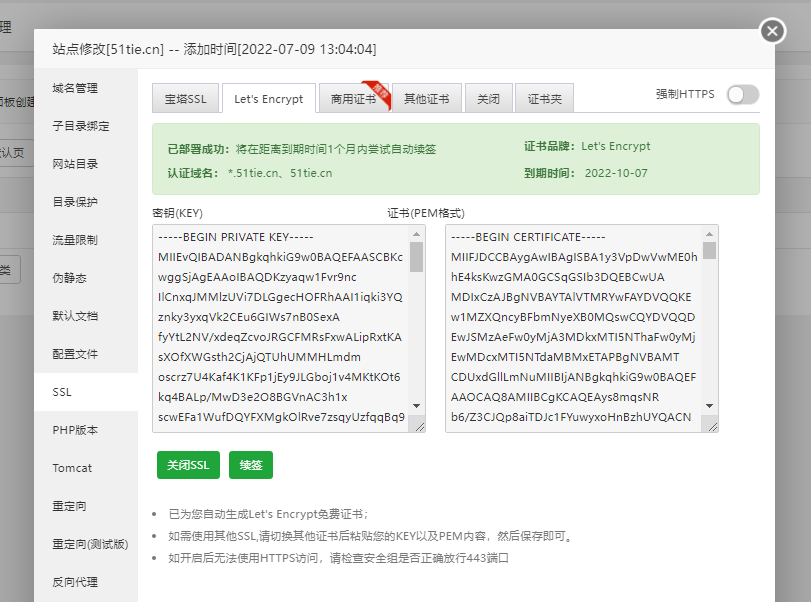Toggle the 强制HTTPS switch
Screen dimensions: 811x602
click(742, 95)
